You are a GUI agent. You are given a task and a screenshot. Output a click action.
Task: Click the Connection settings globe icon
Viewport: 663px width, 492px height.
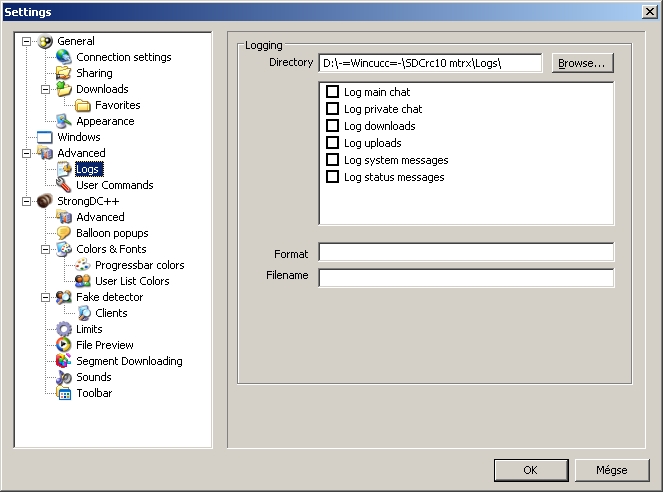[64, 57]
